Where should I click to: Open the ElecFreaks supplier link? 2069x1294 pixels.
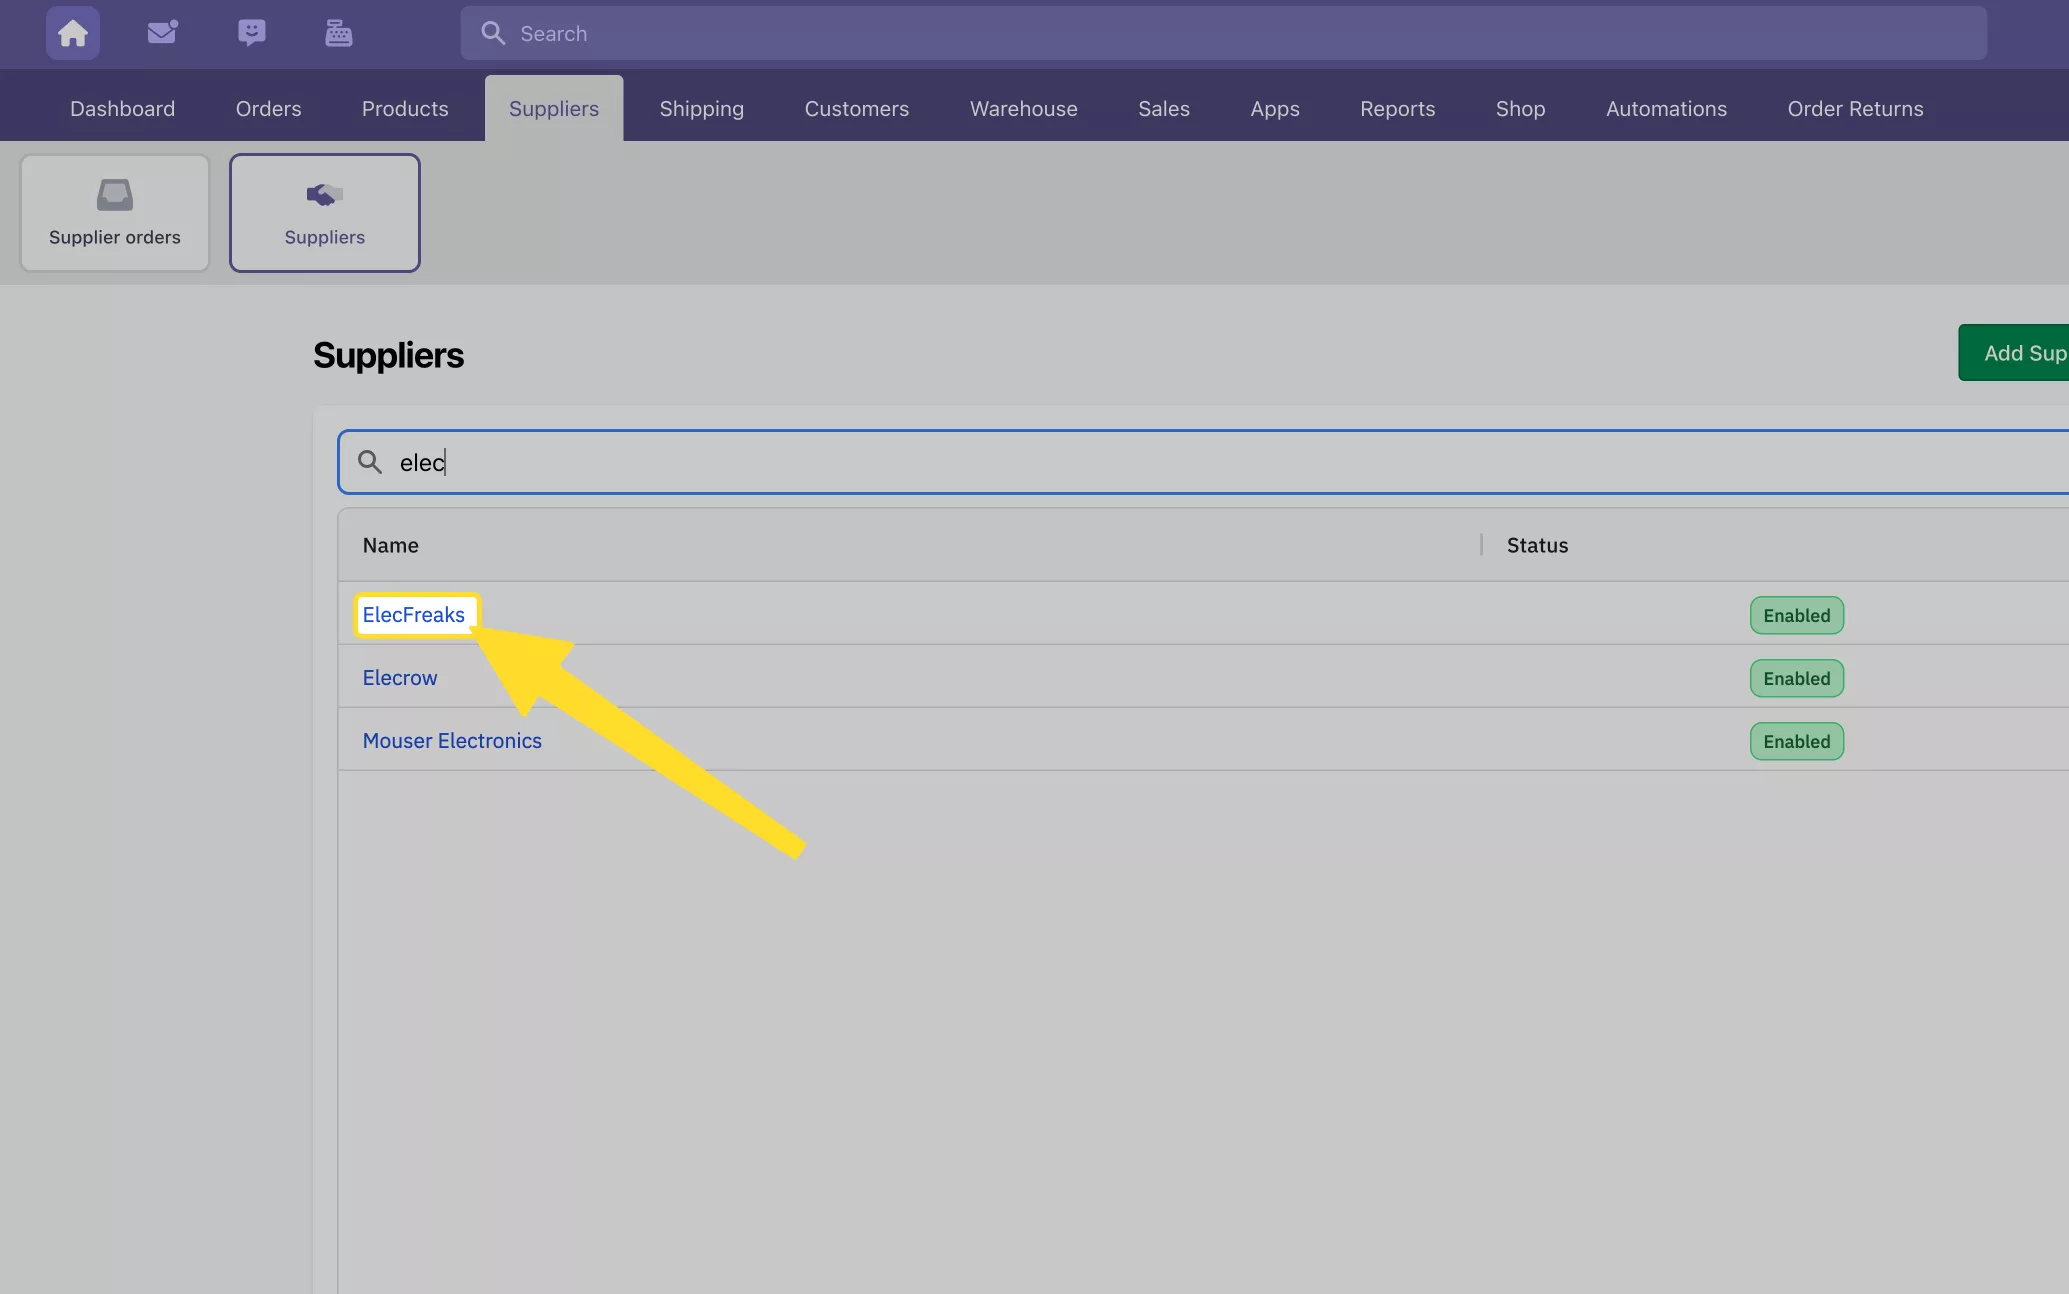coord(413,614)
